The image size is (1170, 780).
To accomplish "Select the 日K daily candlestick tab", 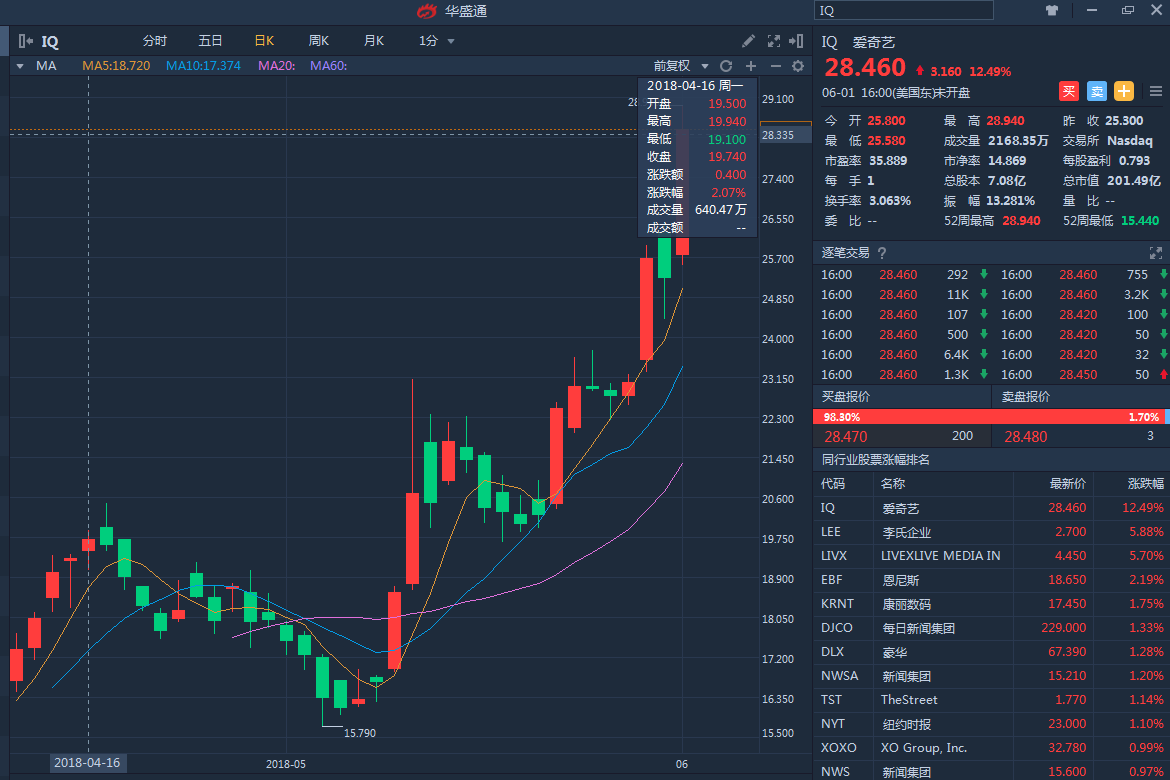I will 264,41.
